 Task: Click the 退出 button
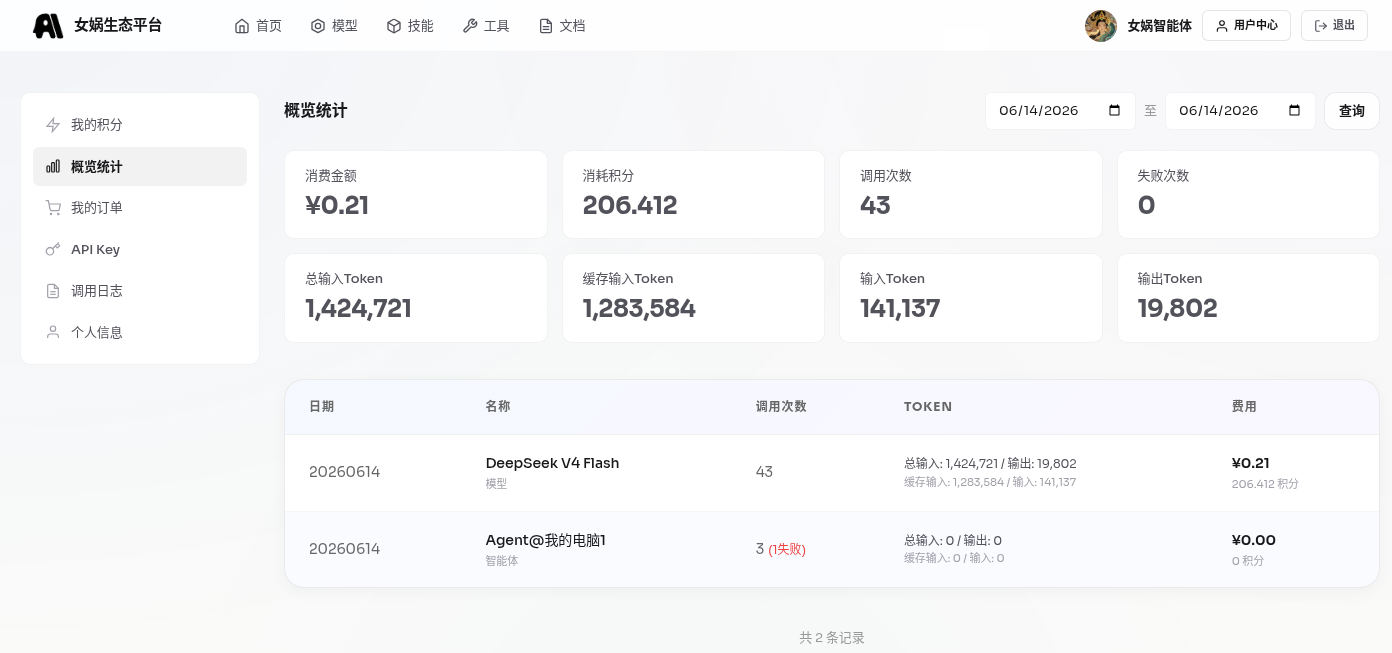(x=1334, y=26)
